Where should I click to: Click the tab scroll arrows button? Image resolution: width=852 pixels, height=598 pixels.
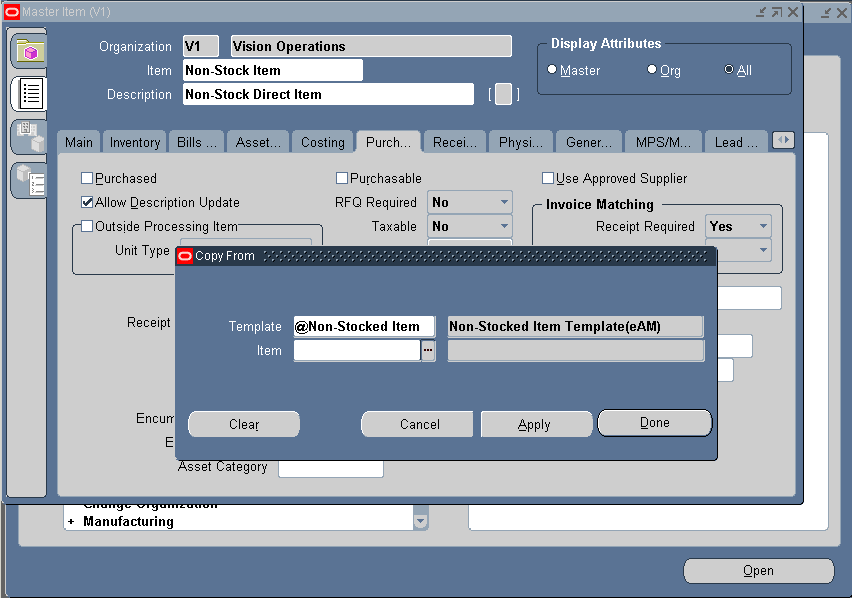783,140
